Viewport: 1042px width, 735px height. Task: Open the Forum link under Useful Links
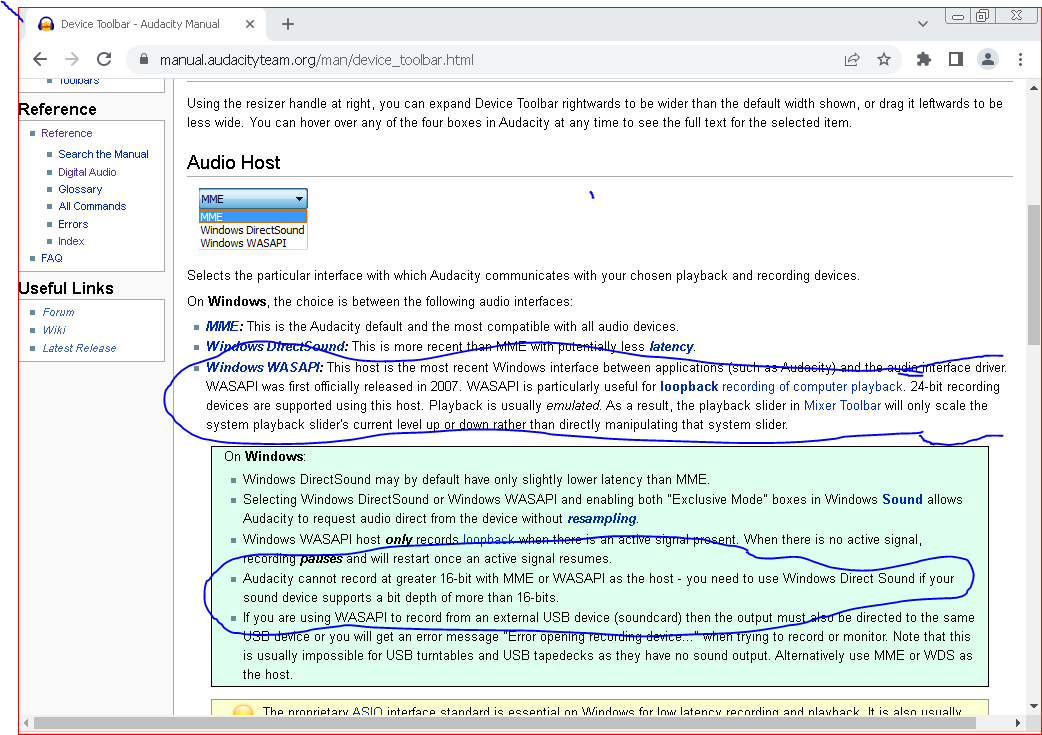[58, 312]
